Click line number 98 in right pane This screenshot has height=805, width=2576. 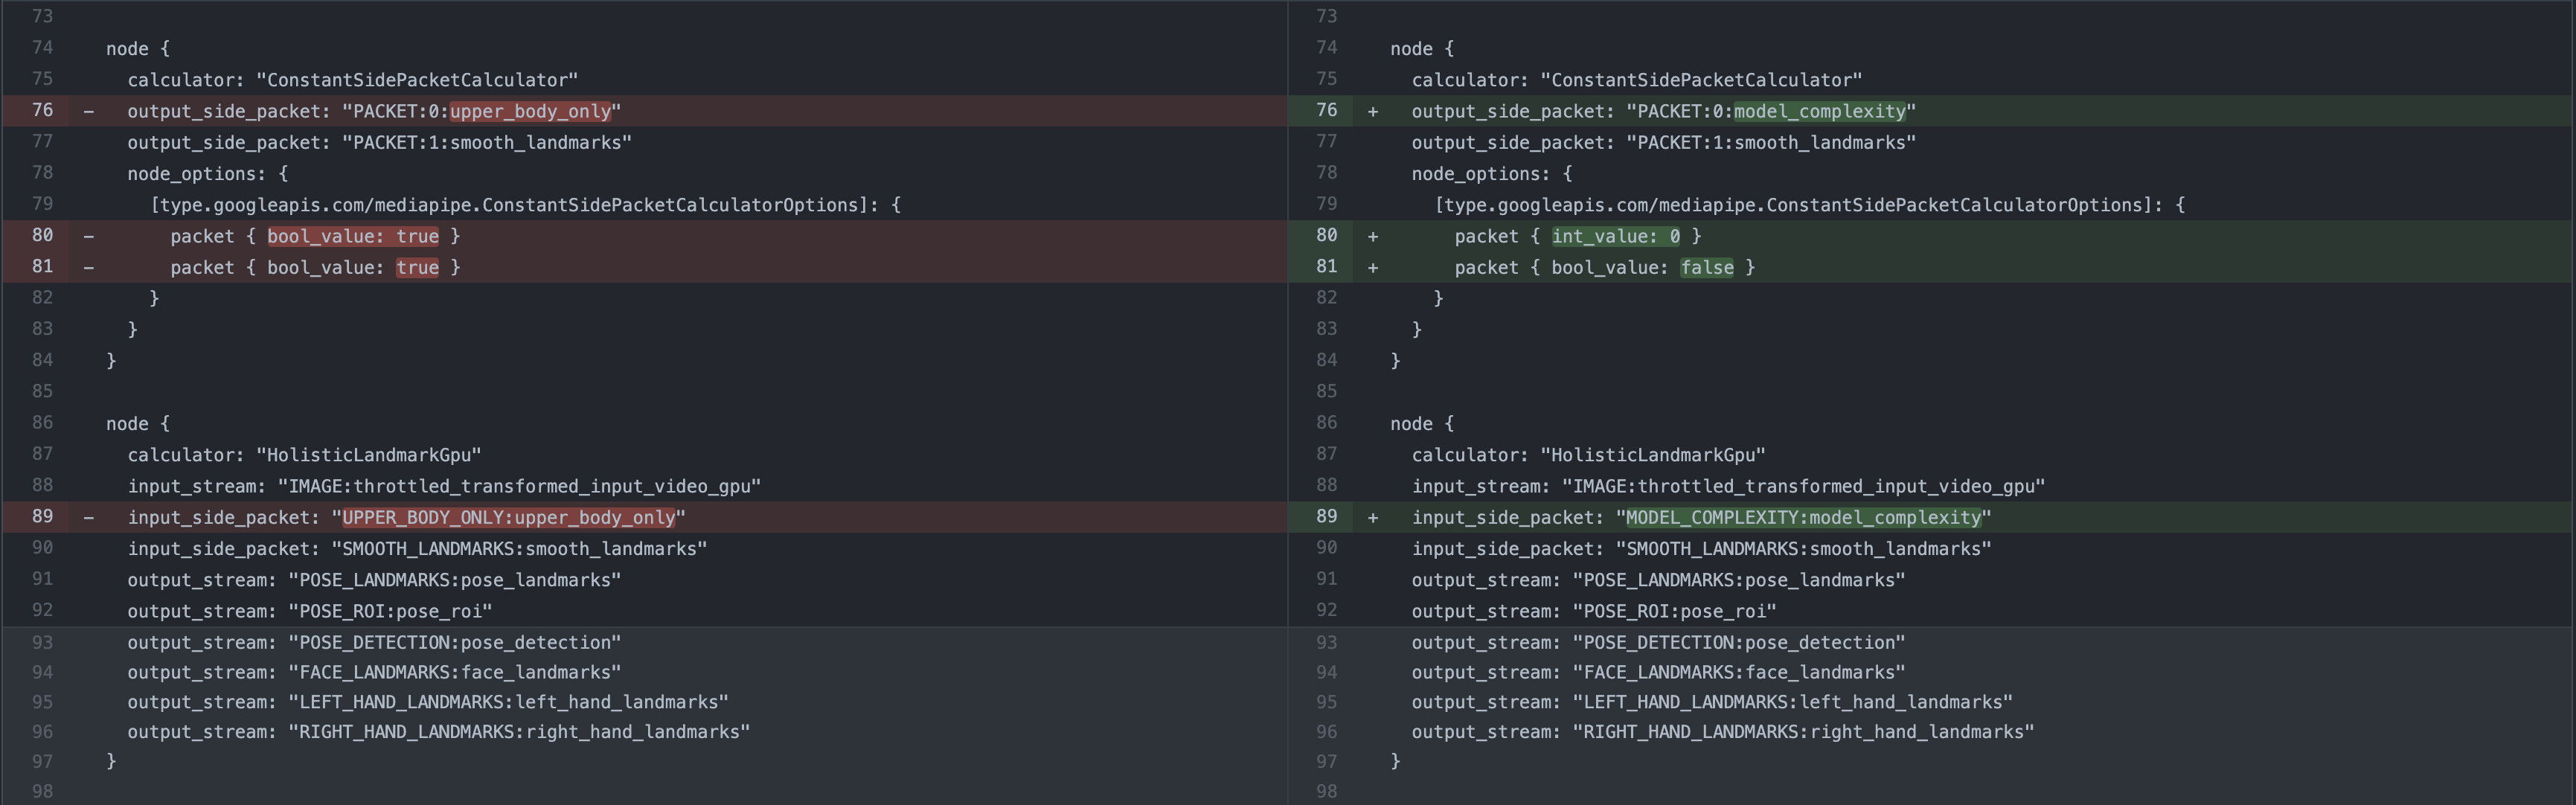(1326, 791)
